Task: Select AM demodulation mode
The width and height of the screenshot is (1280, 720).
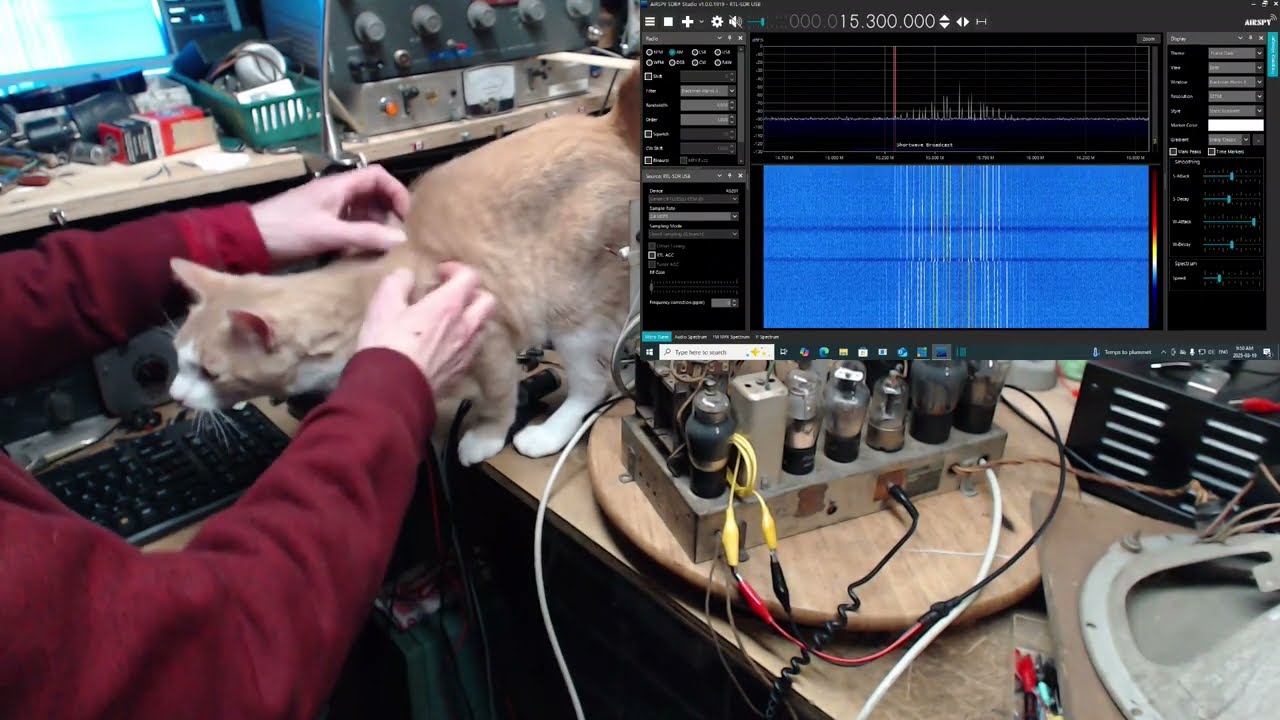Action: (676, 52)
